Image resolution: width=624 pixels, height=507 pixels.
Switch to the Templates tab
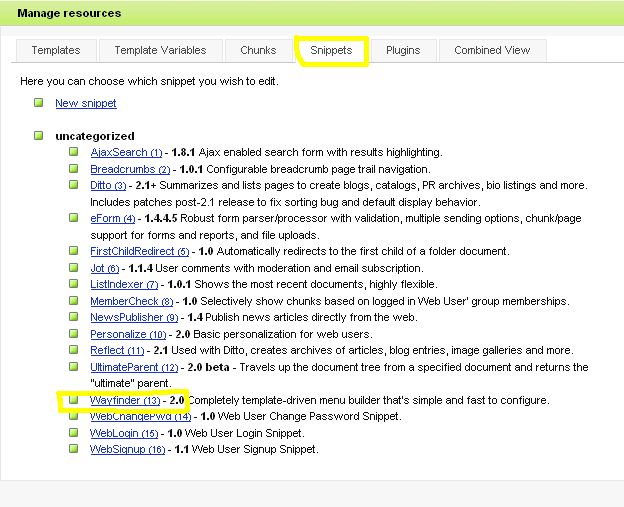[56, 50]
